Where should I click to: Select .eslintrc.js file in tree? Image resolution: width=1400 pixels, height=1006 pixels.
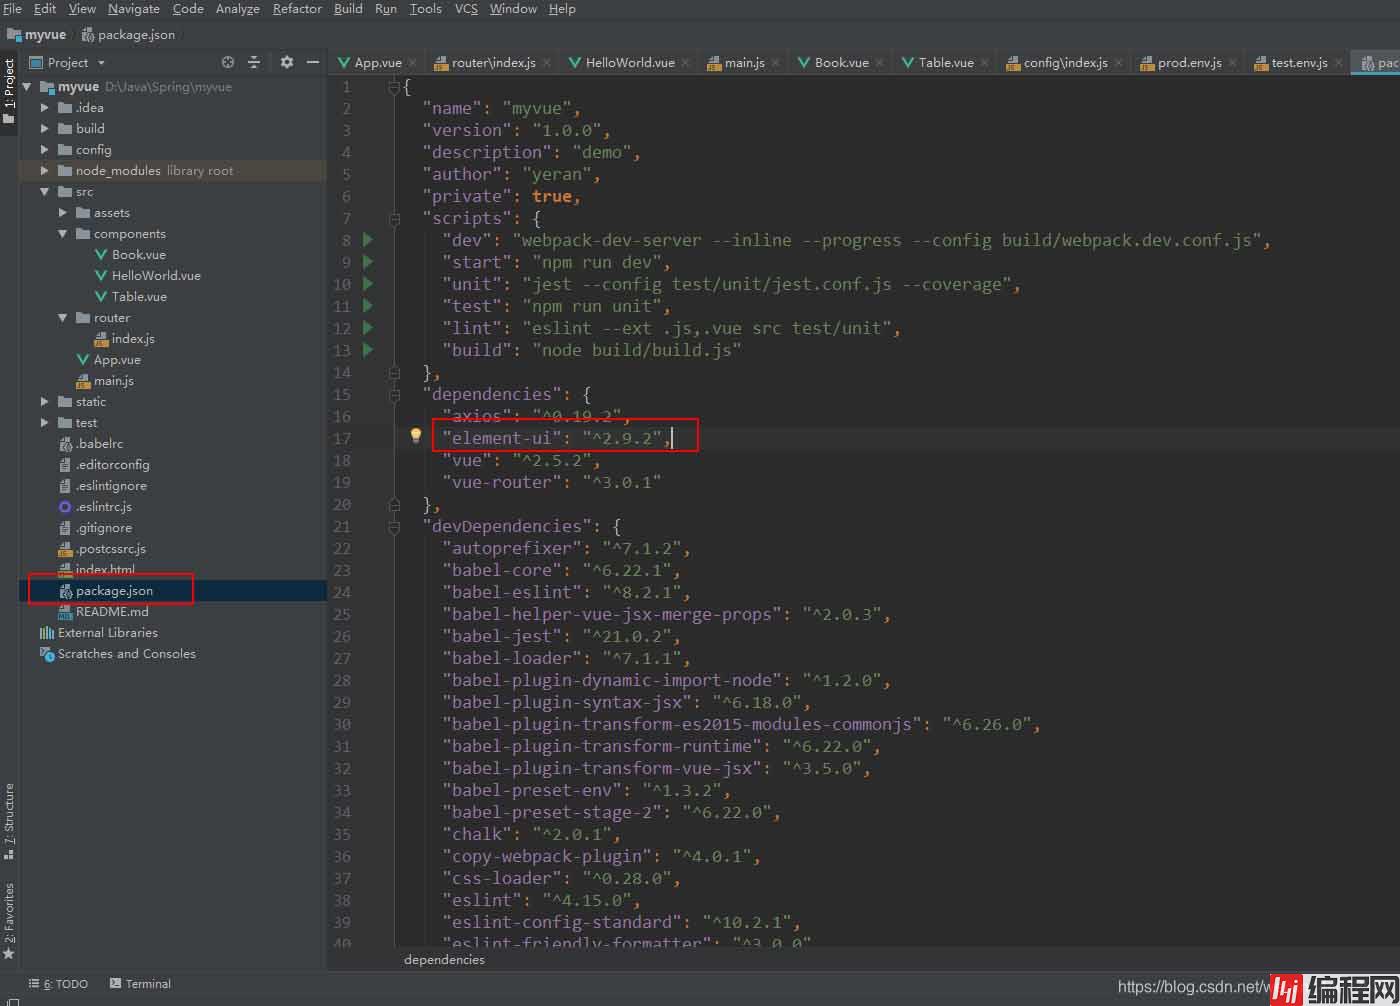pos(96,506)
